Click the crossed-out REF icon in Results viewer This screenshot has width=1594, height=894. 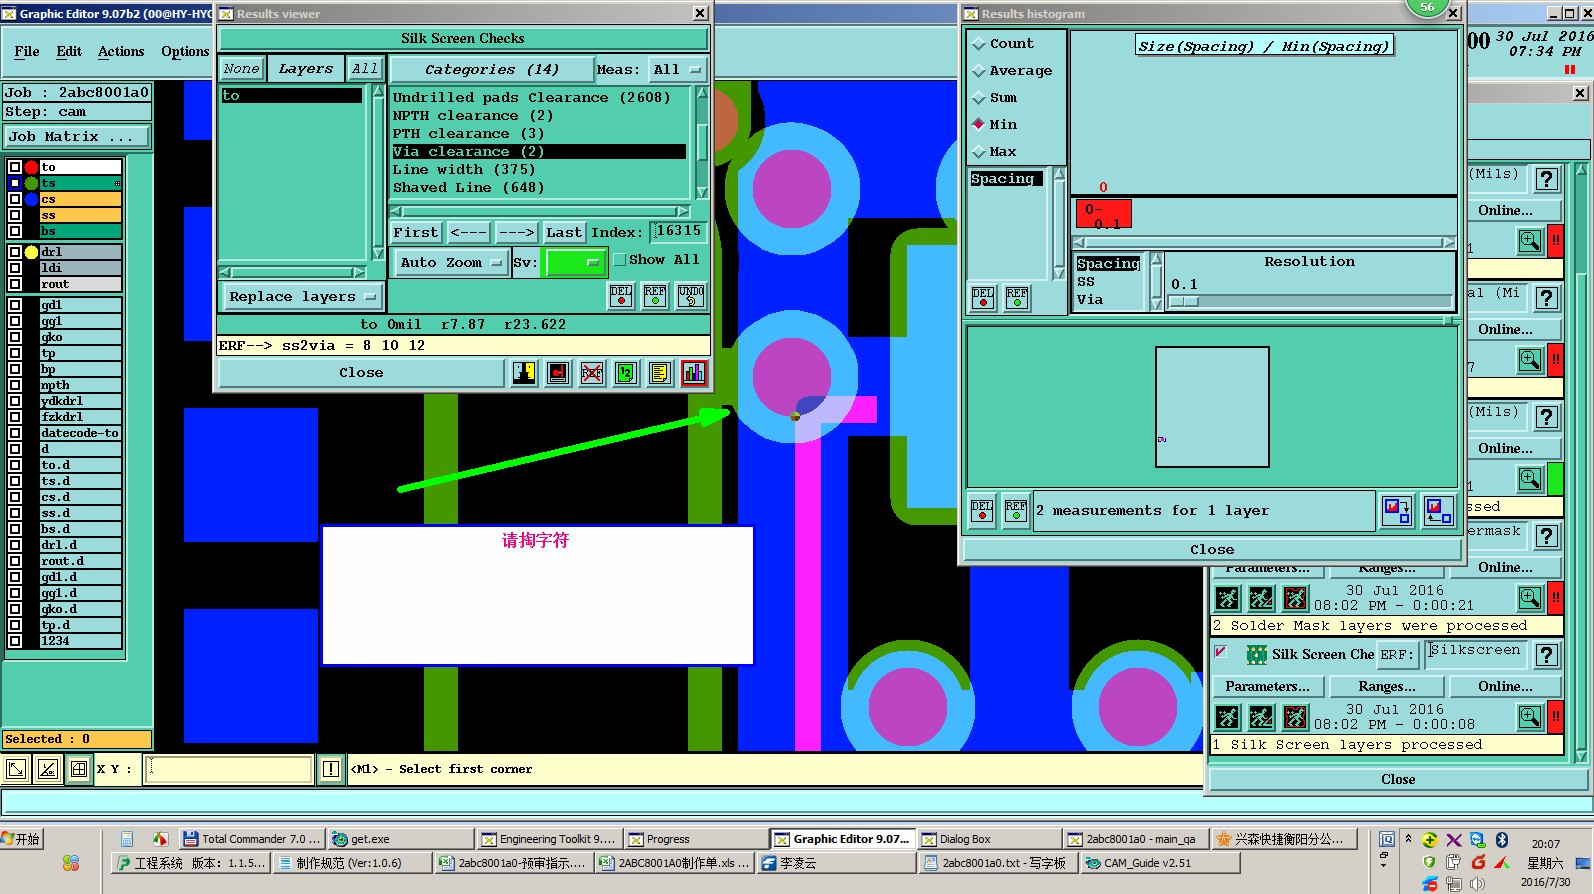click(x=592, y=373)
